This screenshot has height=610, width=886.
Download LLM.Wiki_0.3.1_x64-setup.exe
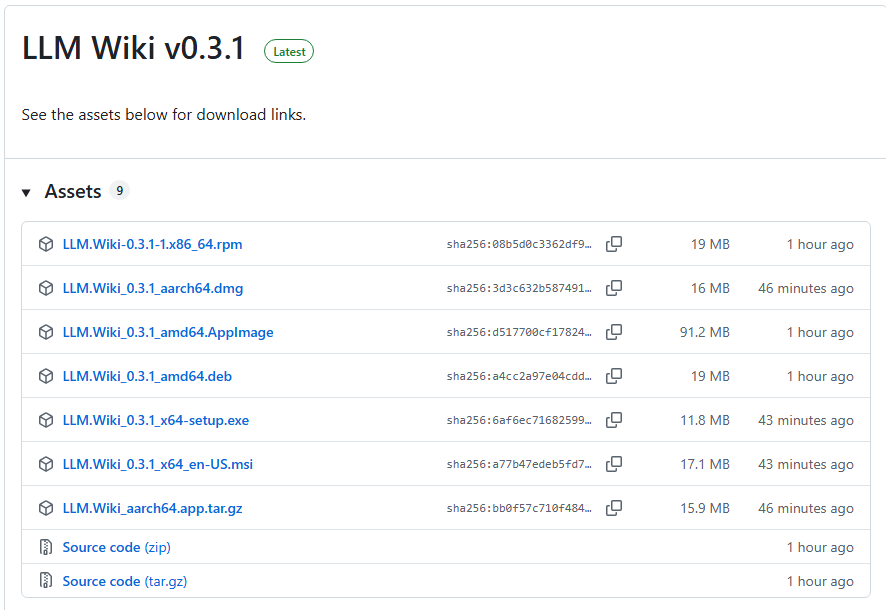point(156,420)
